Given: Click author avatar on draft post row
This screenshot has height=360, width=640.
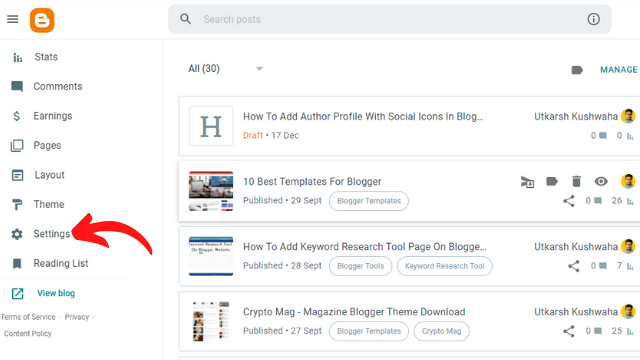Looking at the screenshot, I should click(628, 116).
